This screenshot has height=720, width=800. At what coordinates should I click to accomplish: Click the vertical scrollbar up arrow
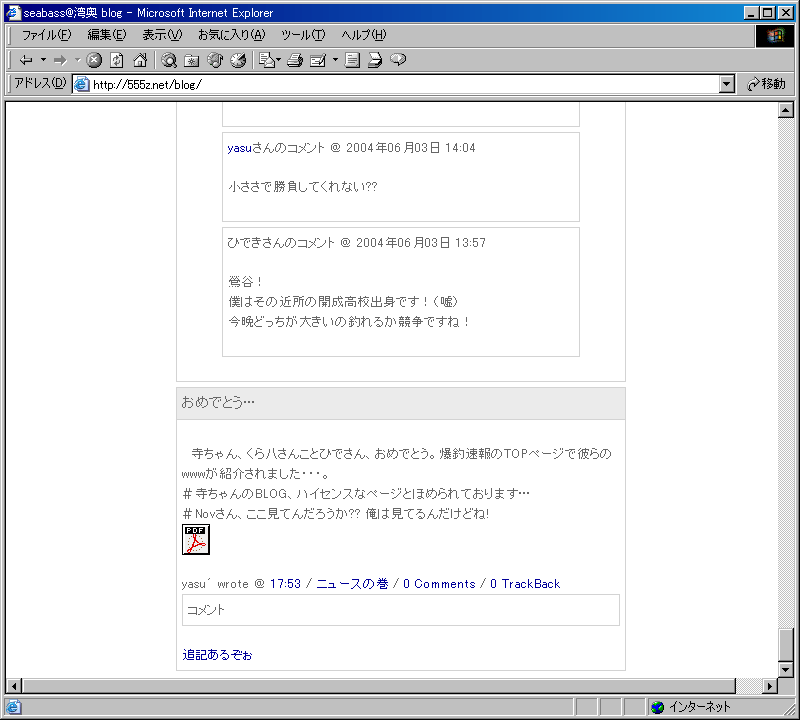click(786, 110)
